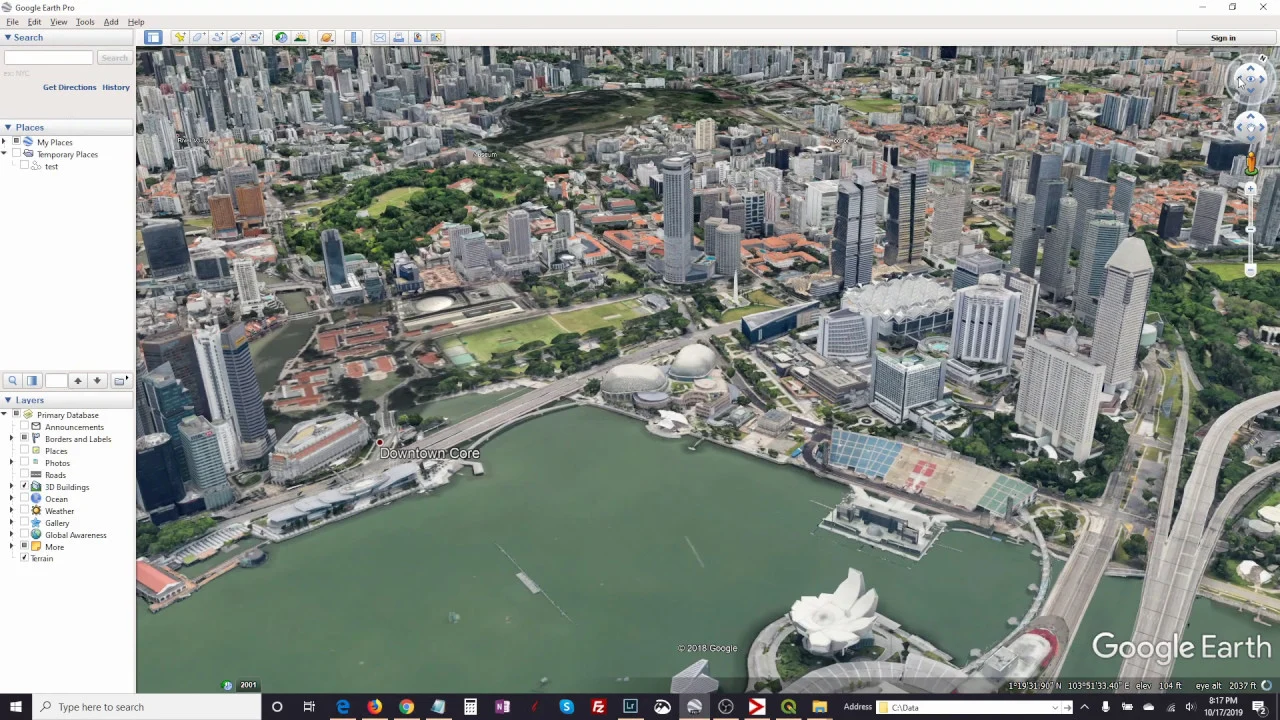Viewport: 1280px width, 720px height.
Task: Launch FileZilla from the taskbar
Action: [598, 707]
